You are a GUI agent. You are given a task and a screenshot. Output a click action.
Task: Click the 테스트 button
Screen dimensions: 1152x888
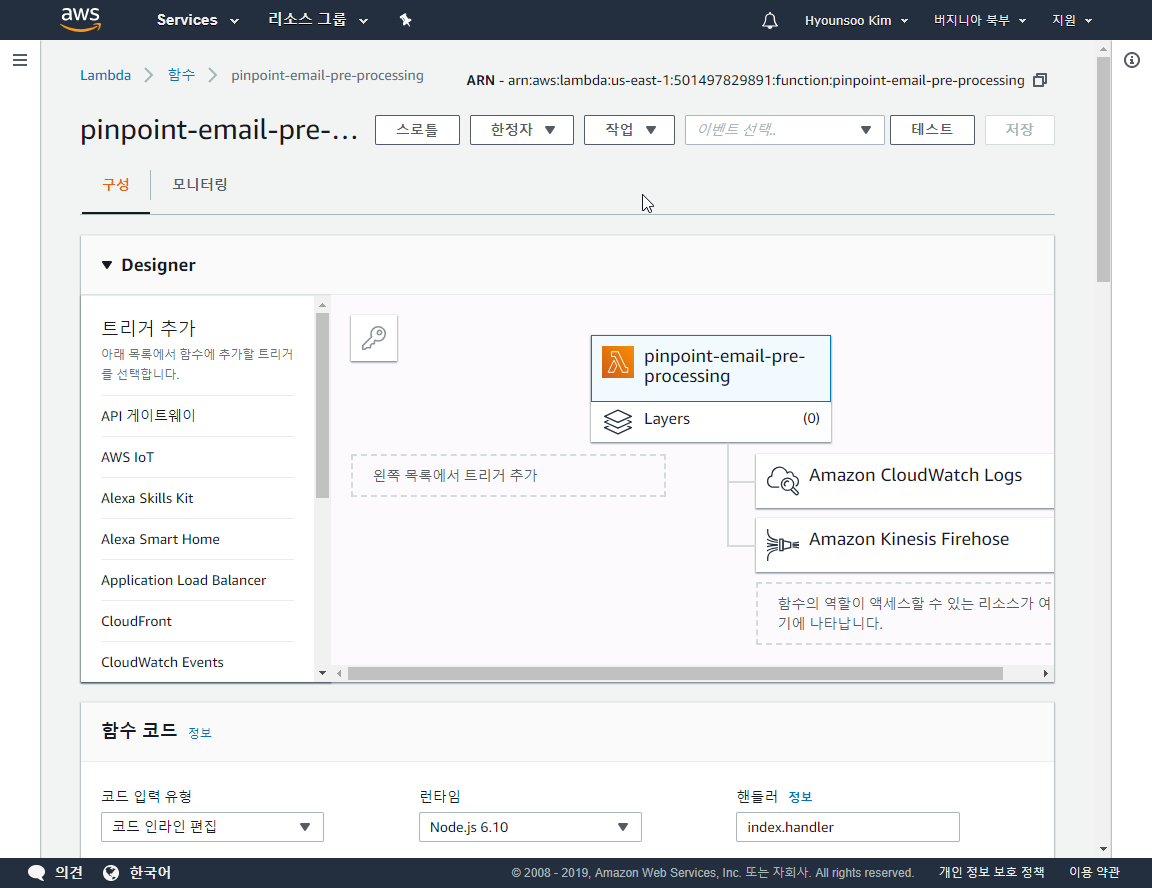932,130
